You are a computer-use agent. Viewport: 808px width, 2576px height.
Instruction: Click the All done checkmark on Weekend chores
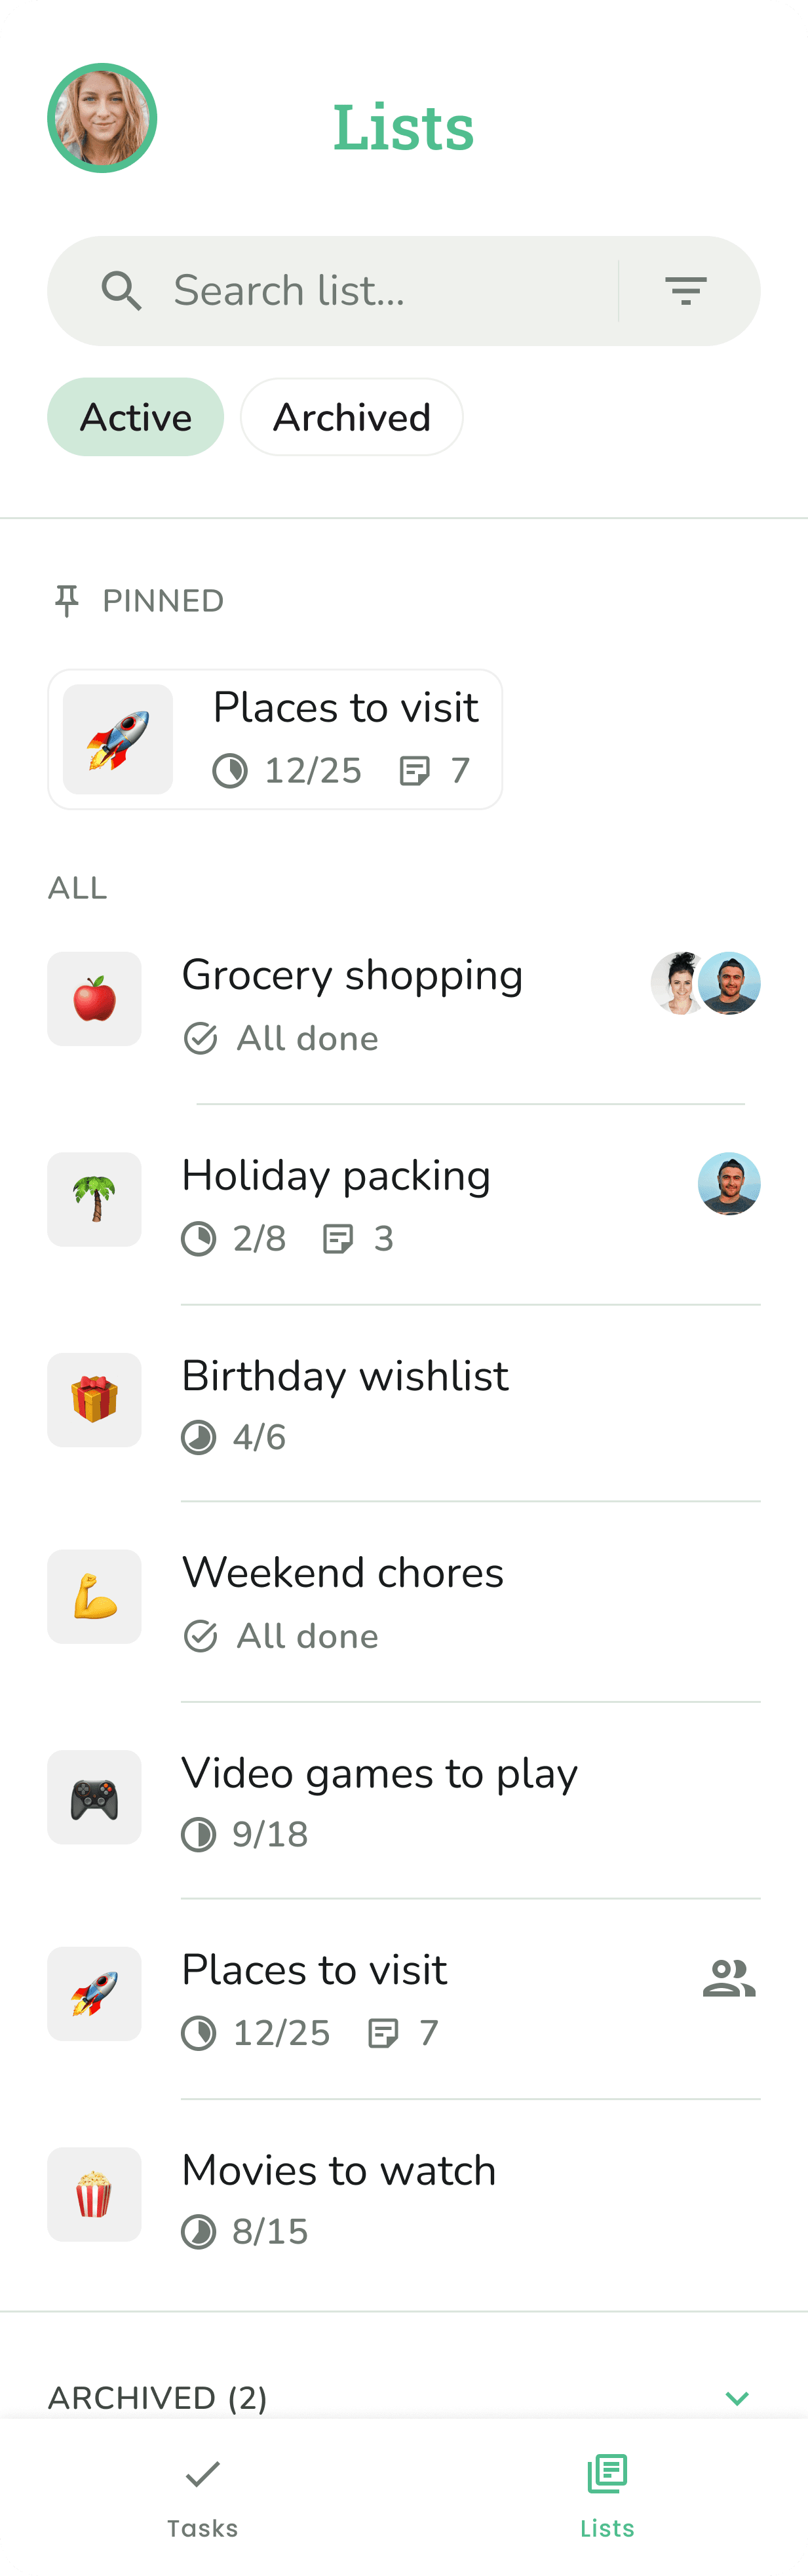200,1636
